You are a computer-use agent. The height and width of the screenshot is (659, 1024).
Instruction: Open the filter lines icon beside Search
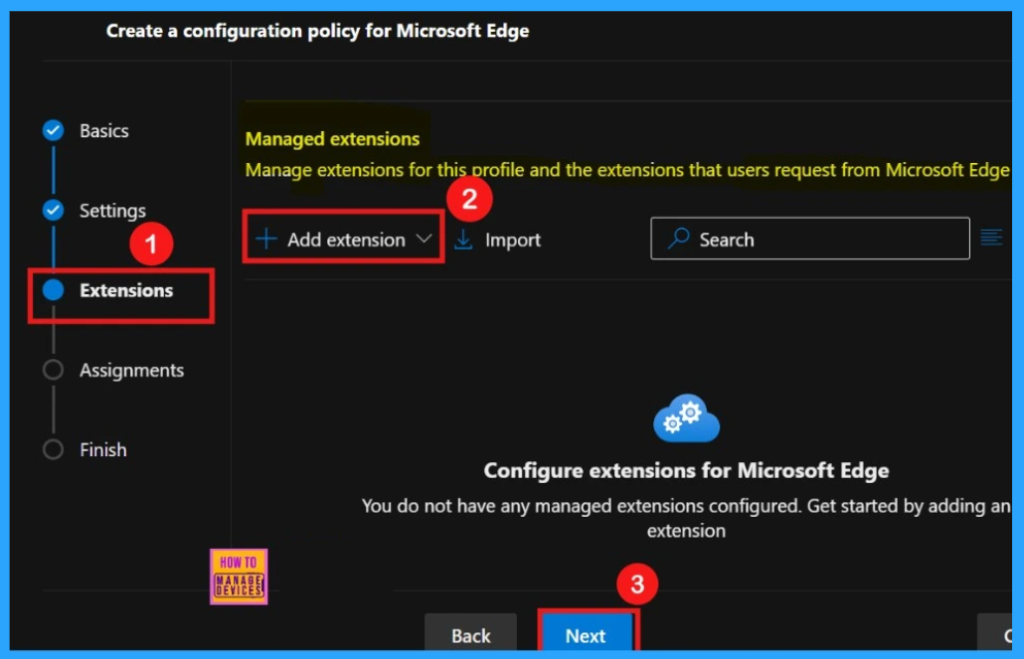[991, 238]
